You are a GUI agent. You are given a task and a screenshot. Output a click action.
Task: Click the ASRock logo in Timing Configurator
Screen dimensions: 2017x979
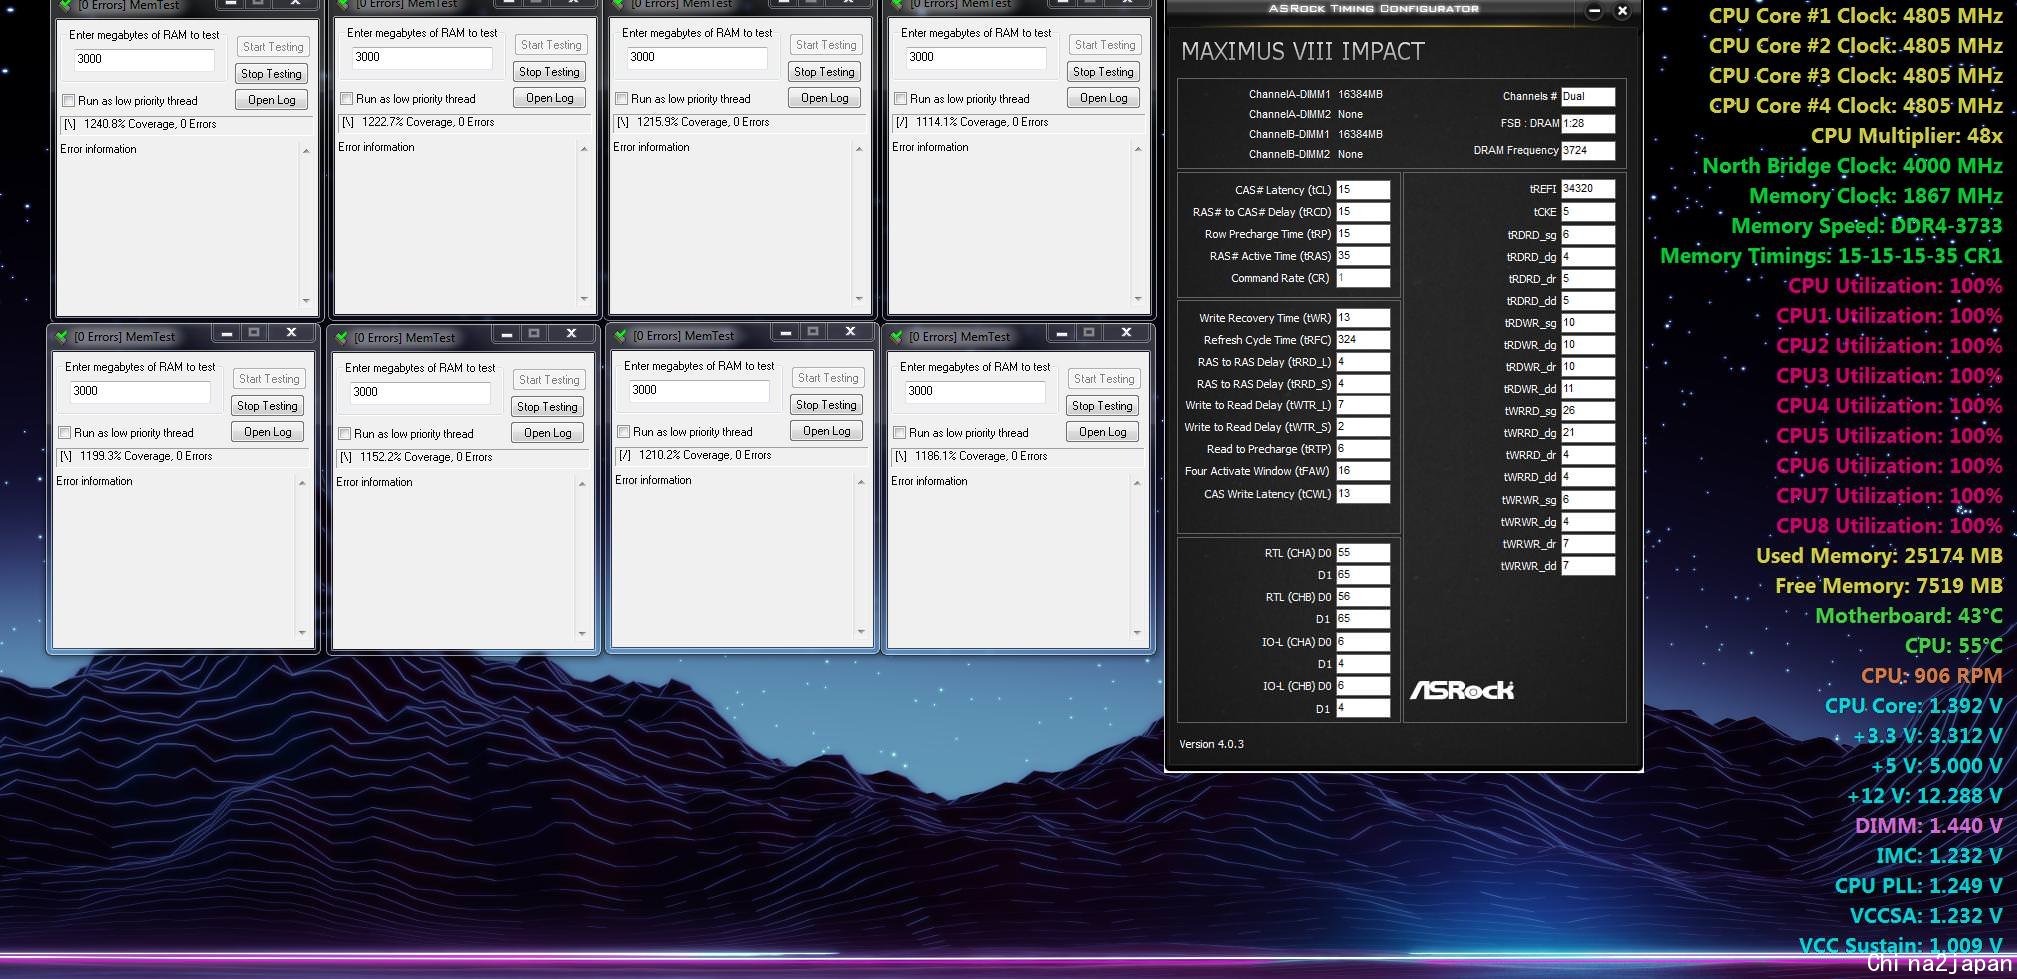coord(1461,690)
